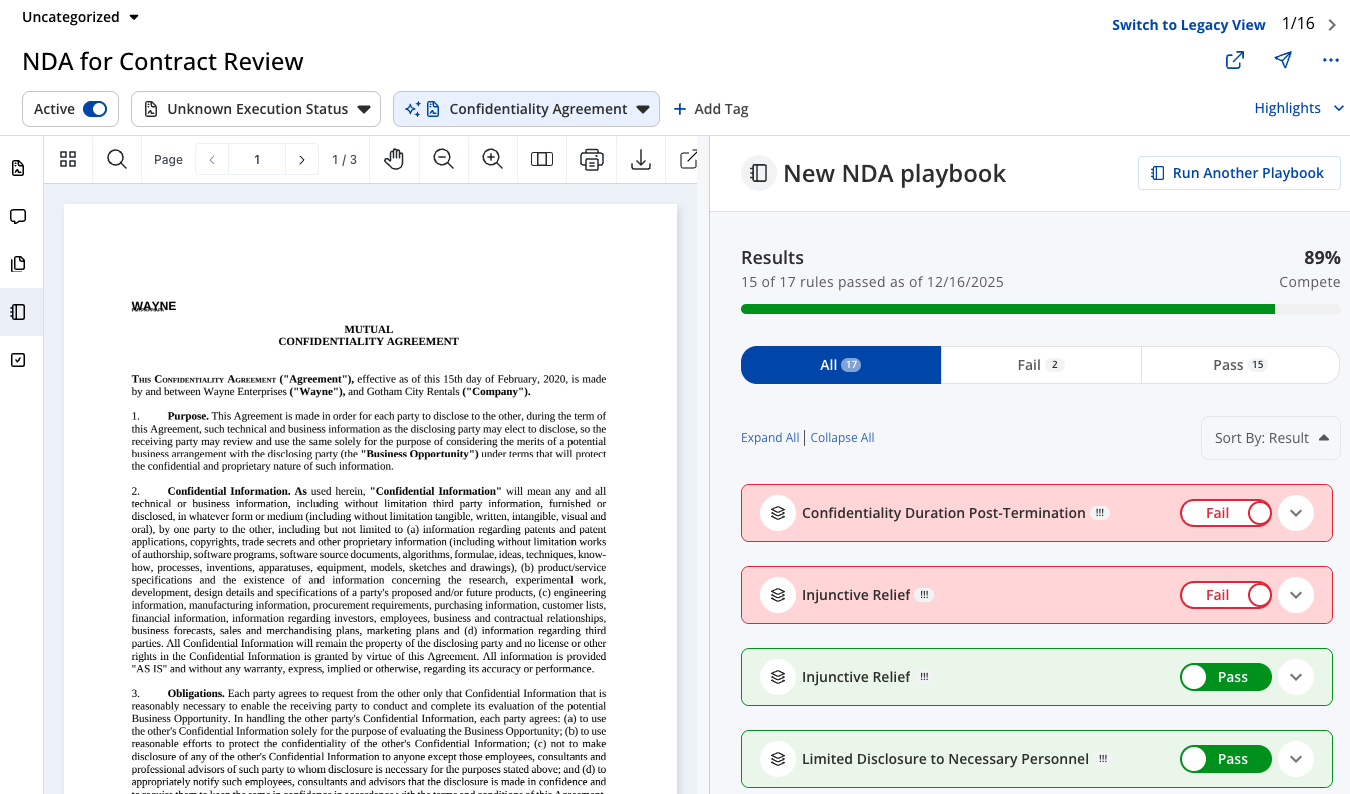Toggle two-page spread view
Screen dimensions: 1350x794
click(x=541, y=159)
